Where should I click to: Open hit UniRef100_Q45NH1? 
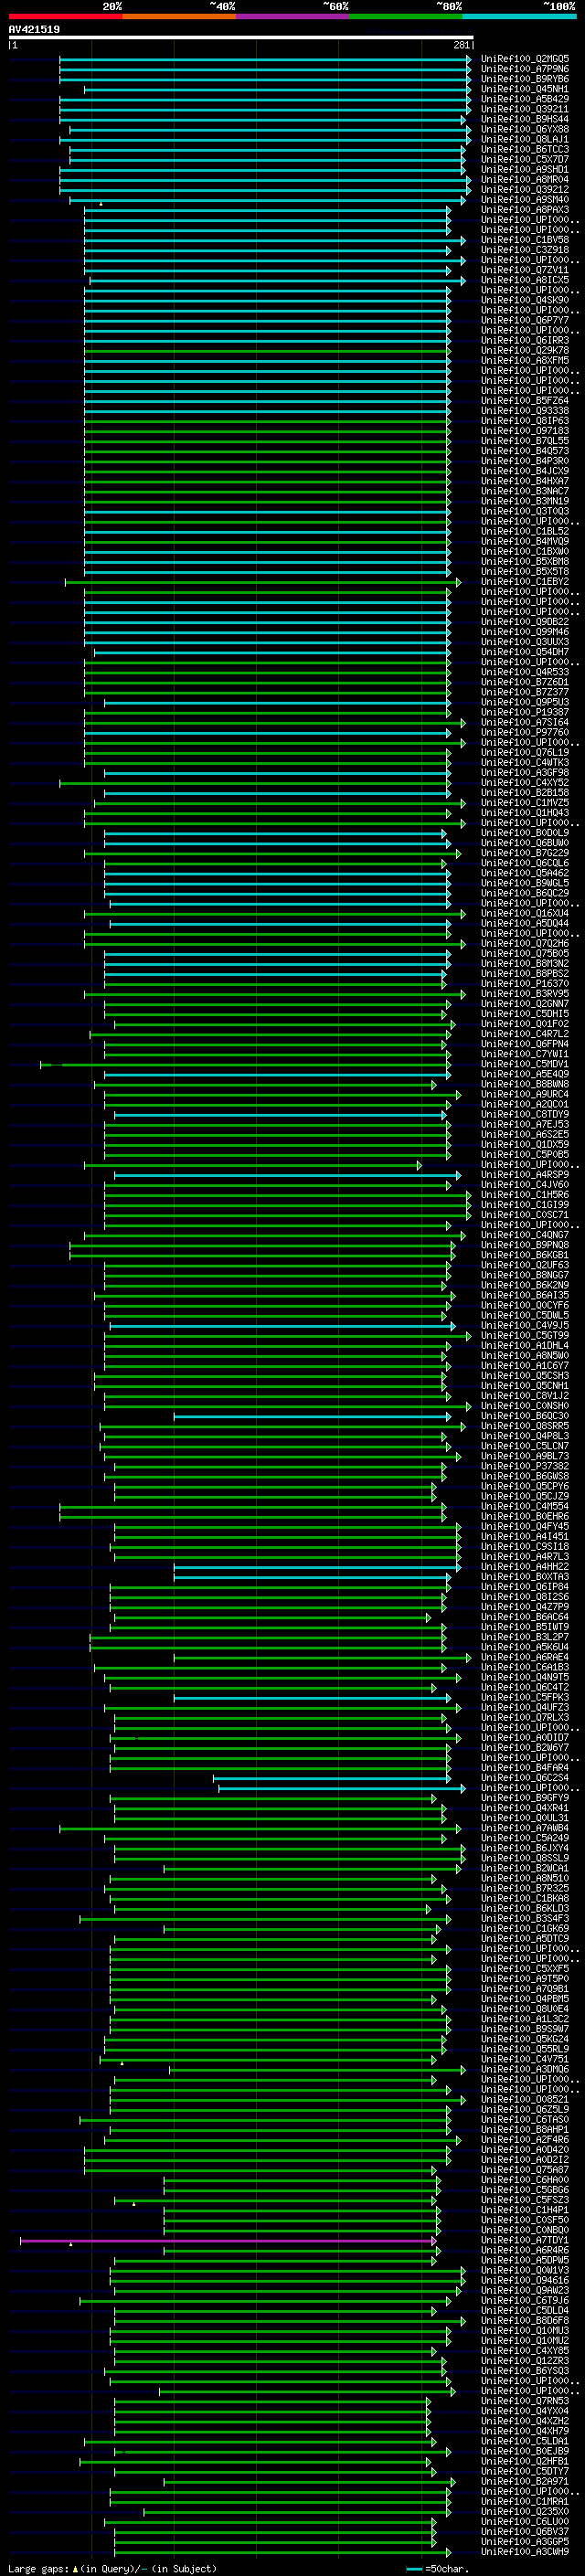pyautogui.click(x=525, y=89)
